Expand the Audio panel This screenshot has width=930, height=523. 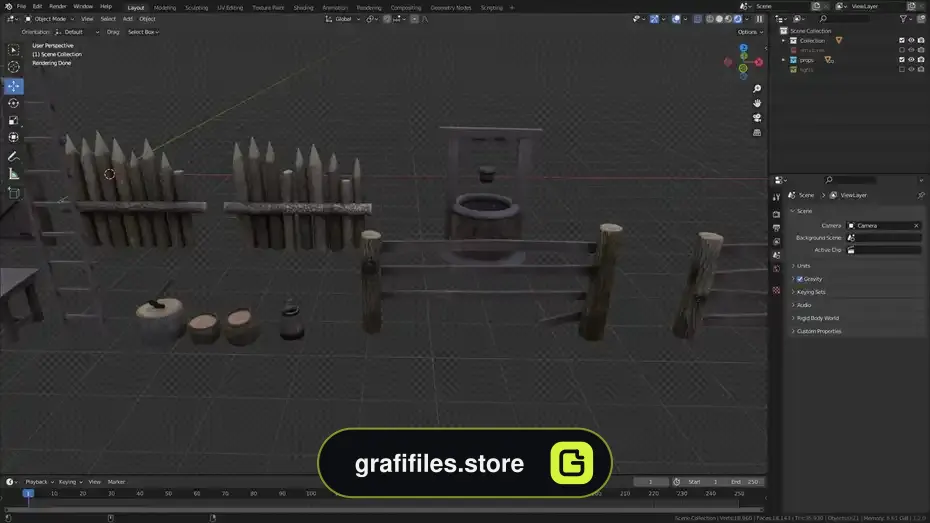(804, 305)
